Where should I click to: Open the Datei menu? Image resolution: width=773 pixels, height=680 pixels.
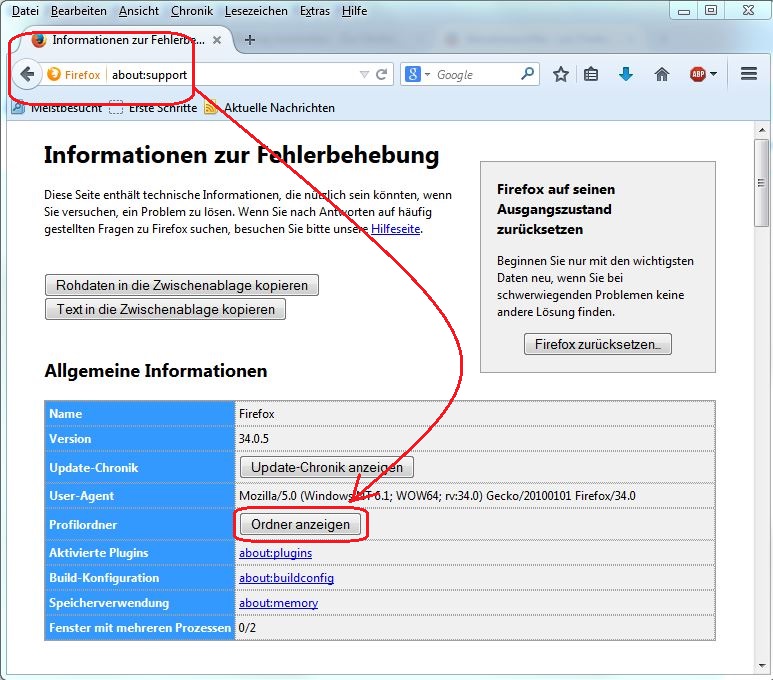coord(25,10)
